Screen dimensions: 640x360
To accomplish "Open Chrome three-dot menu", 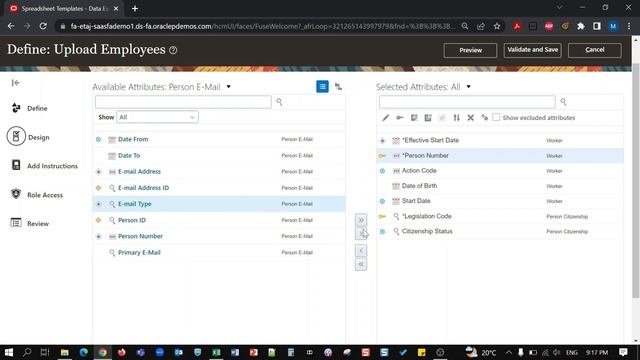I will coord(629,26).
